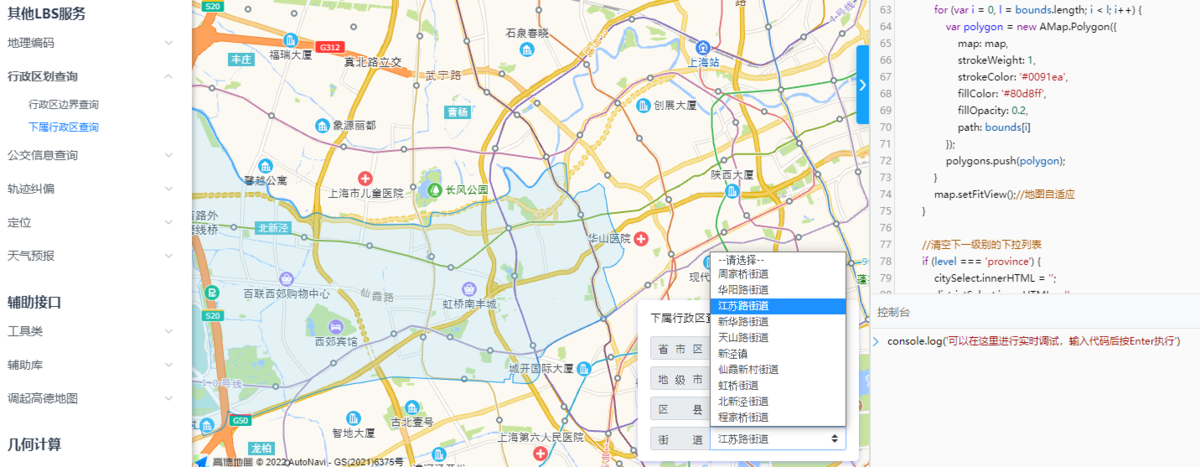Click the console input line
This screenshot has width=1200, height=467.
(x=1033, y=342)
